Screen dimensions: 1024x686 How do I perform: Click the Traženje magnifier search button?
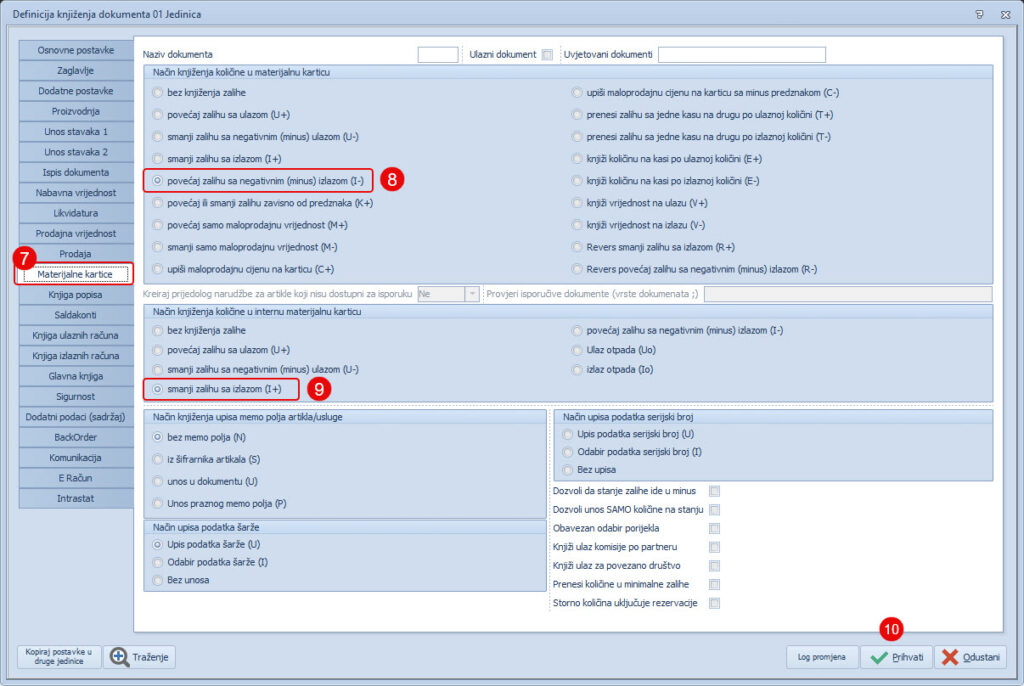coord(140,657)
